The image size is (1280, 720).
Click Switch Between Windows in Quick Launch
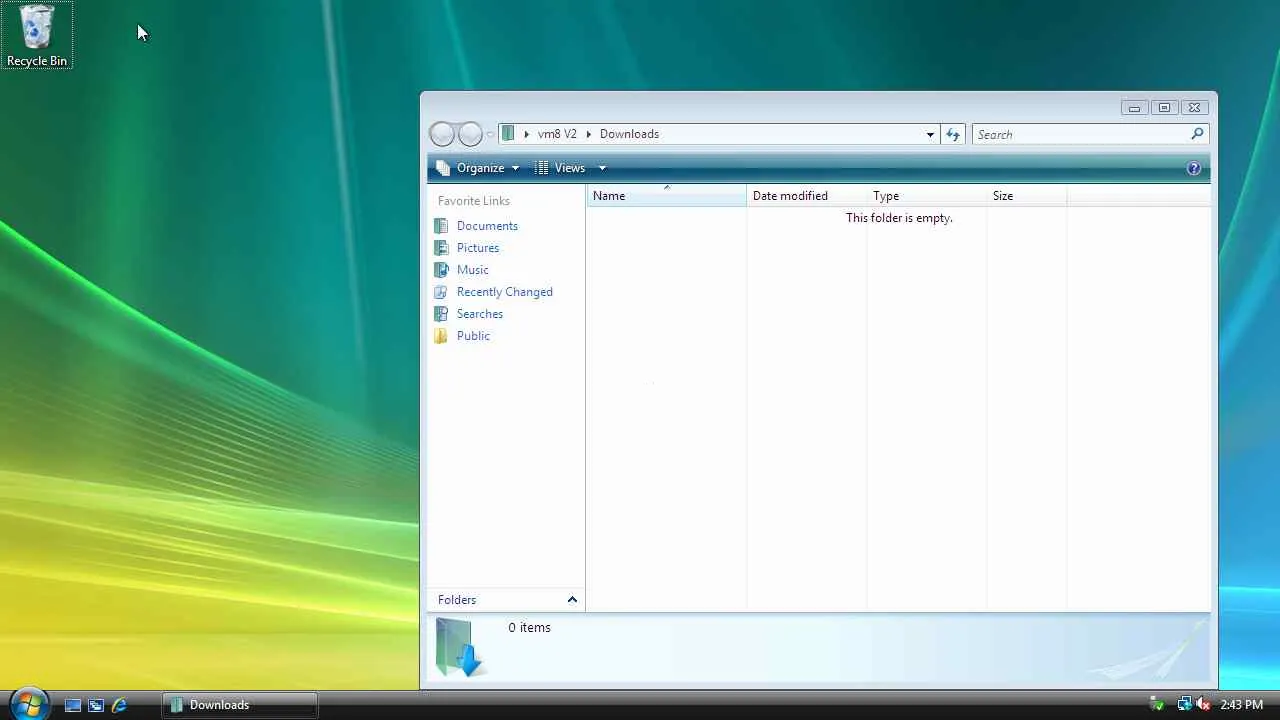[x=96, y=705]
